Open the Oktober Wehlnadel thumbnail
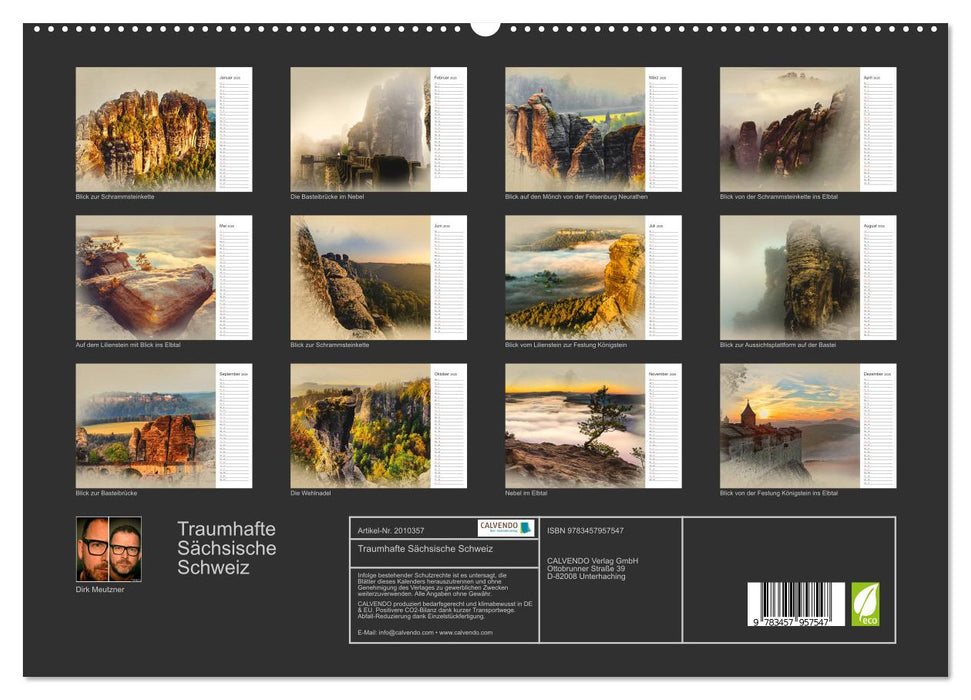This screenshot has height=700, width=971. click(x=361, y=425)
